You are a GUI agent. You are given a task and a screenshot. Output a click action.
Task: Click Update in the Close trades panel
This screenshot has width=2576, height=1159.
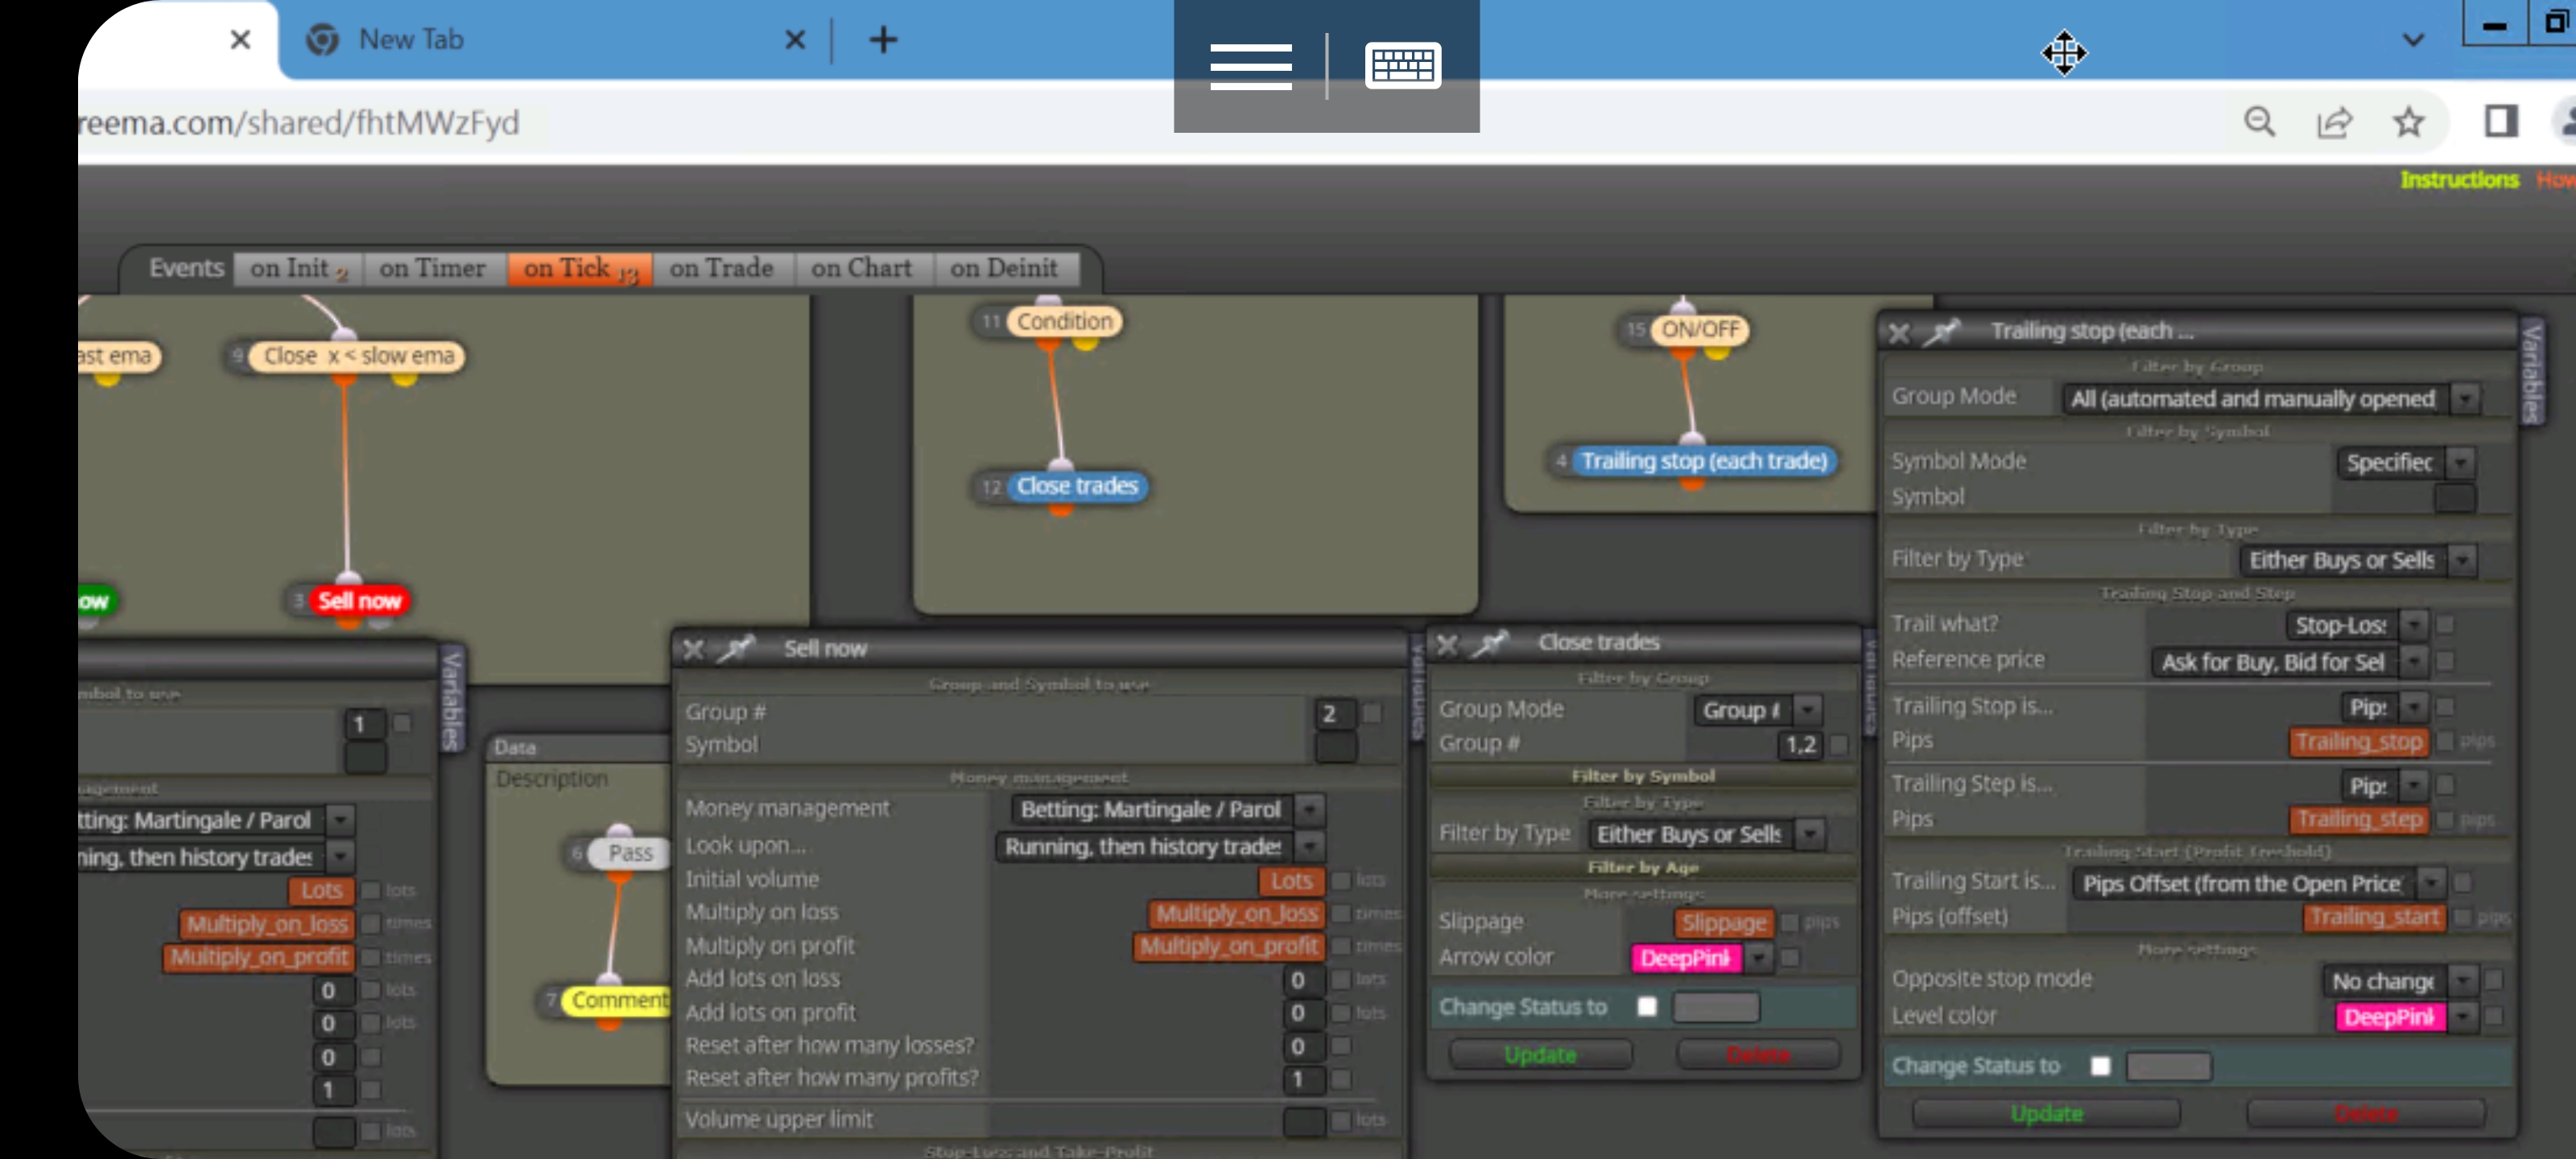[1540, 1055]
